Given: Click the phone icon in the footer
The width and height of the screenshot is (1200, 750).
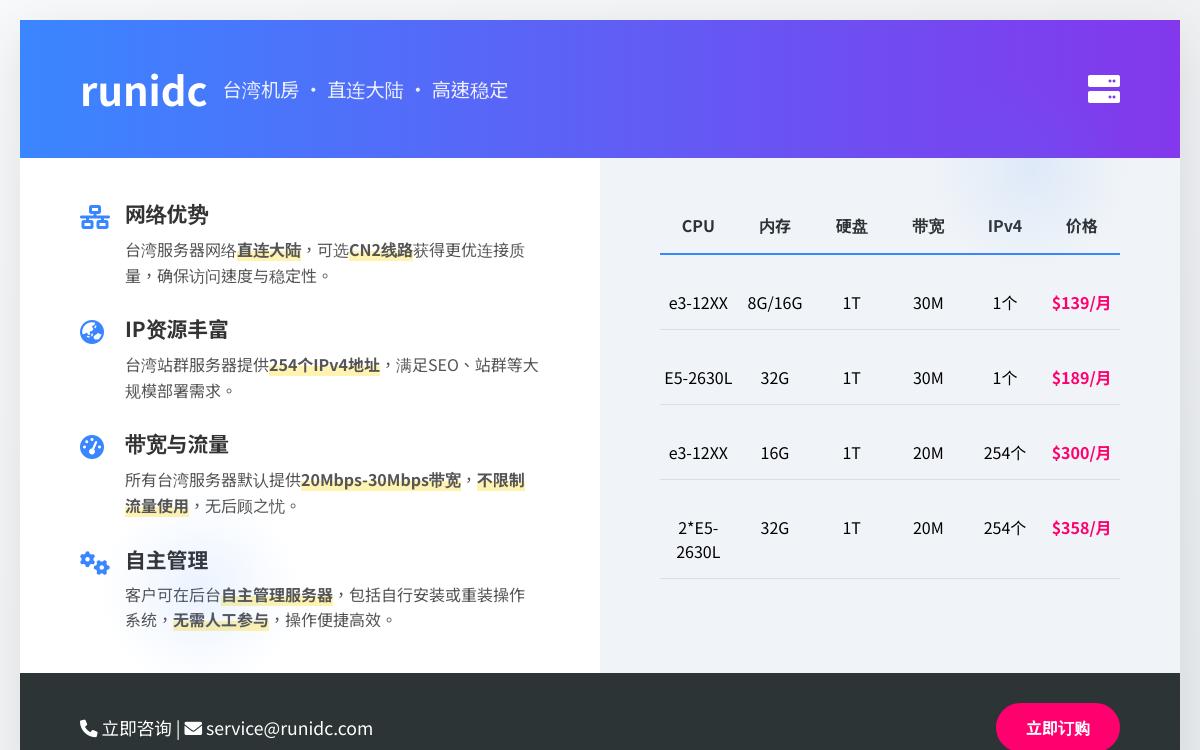Looking at the screenshot, I should coord(88,728).
